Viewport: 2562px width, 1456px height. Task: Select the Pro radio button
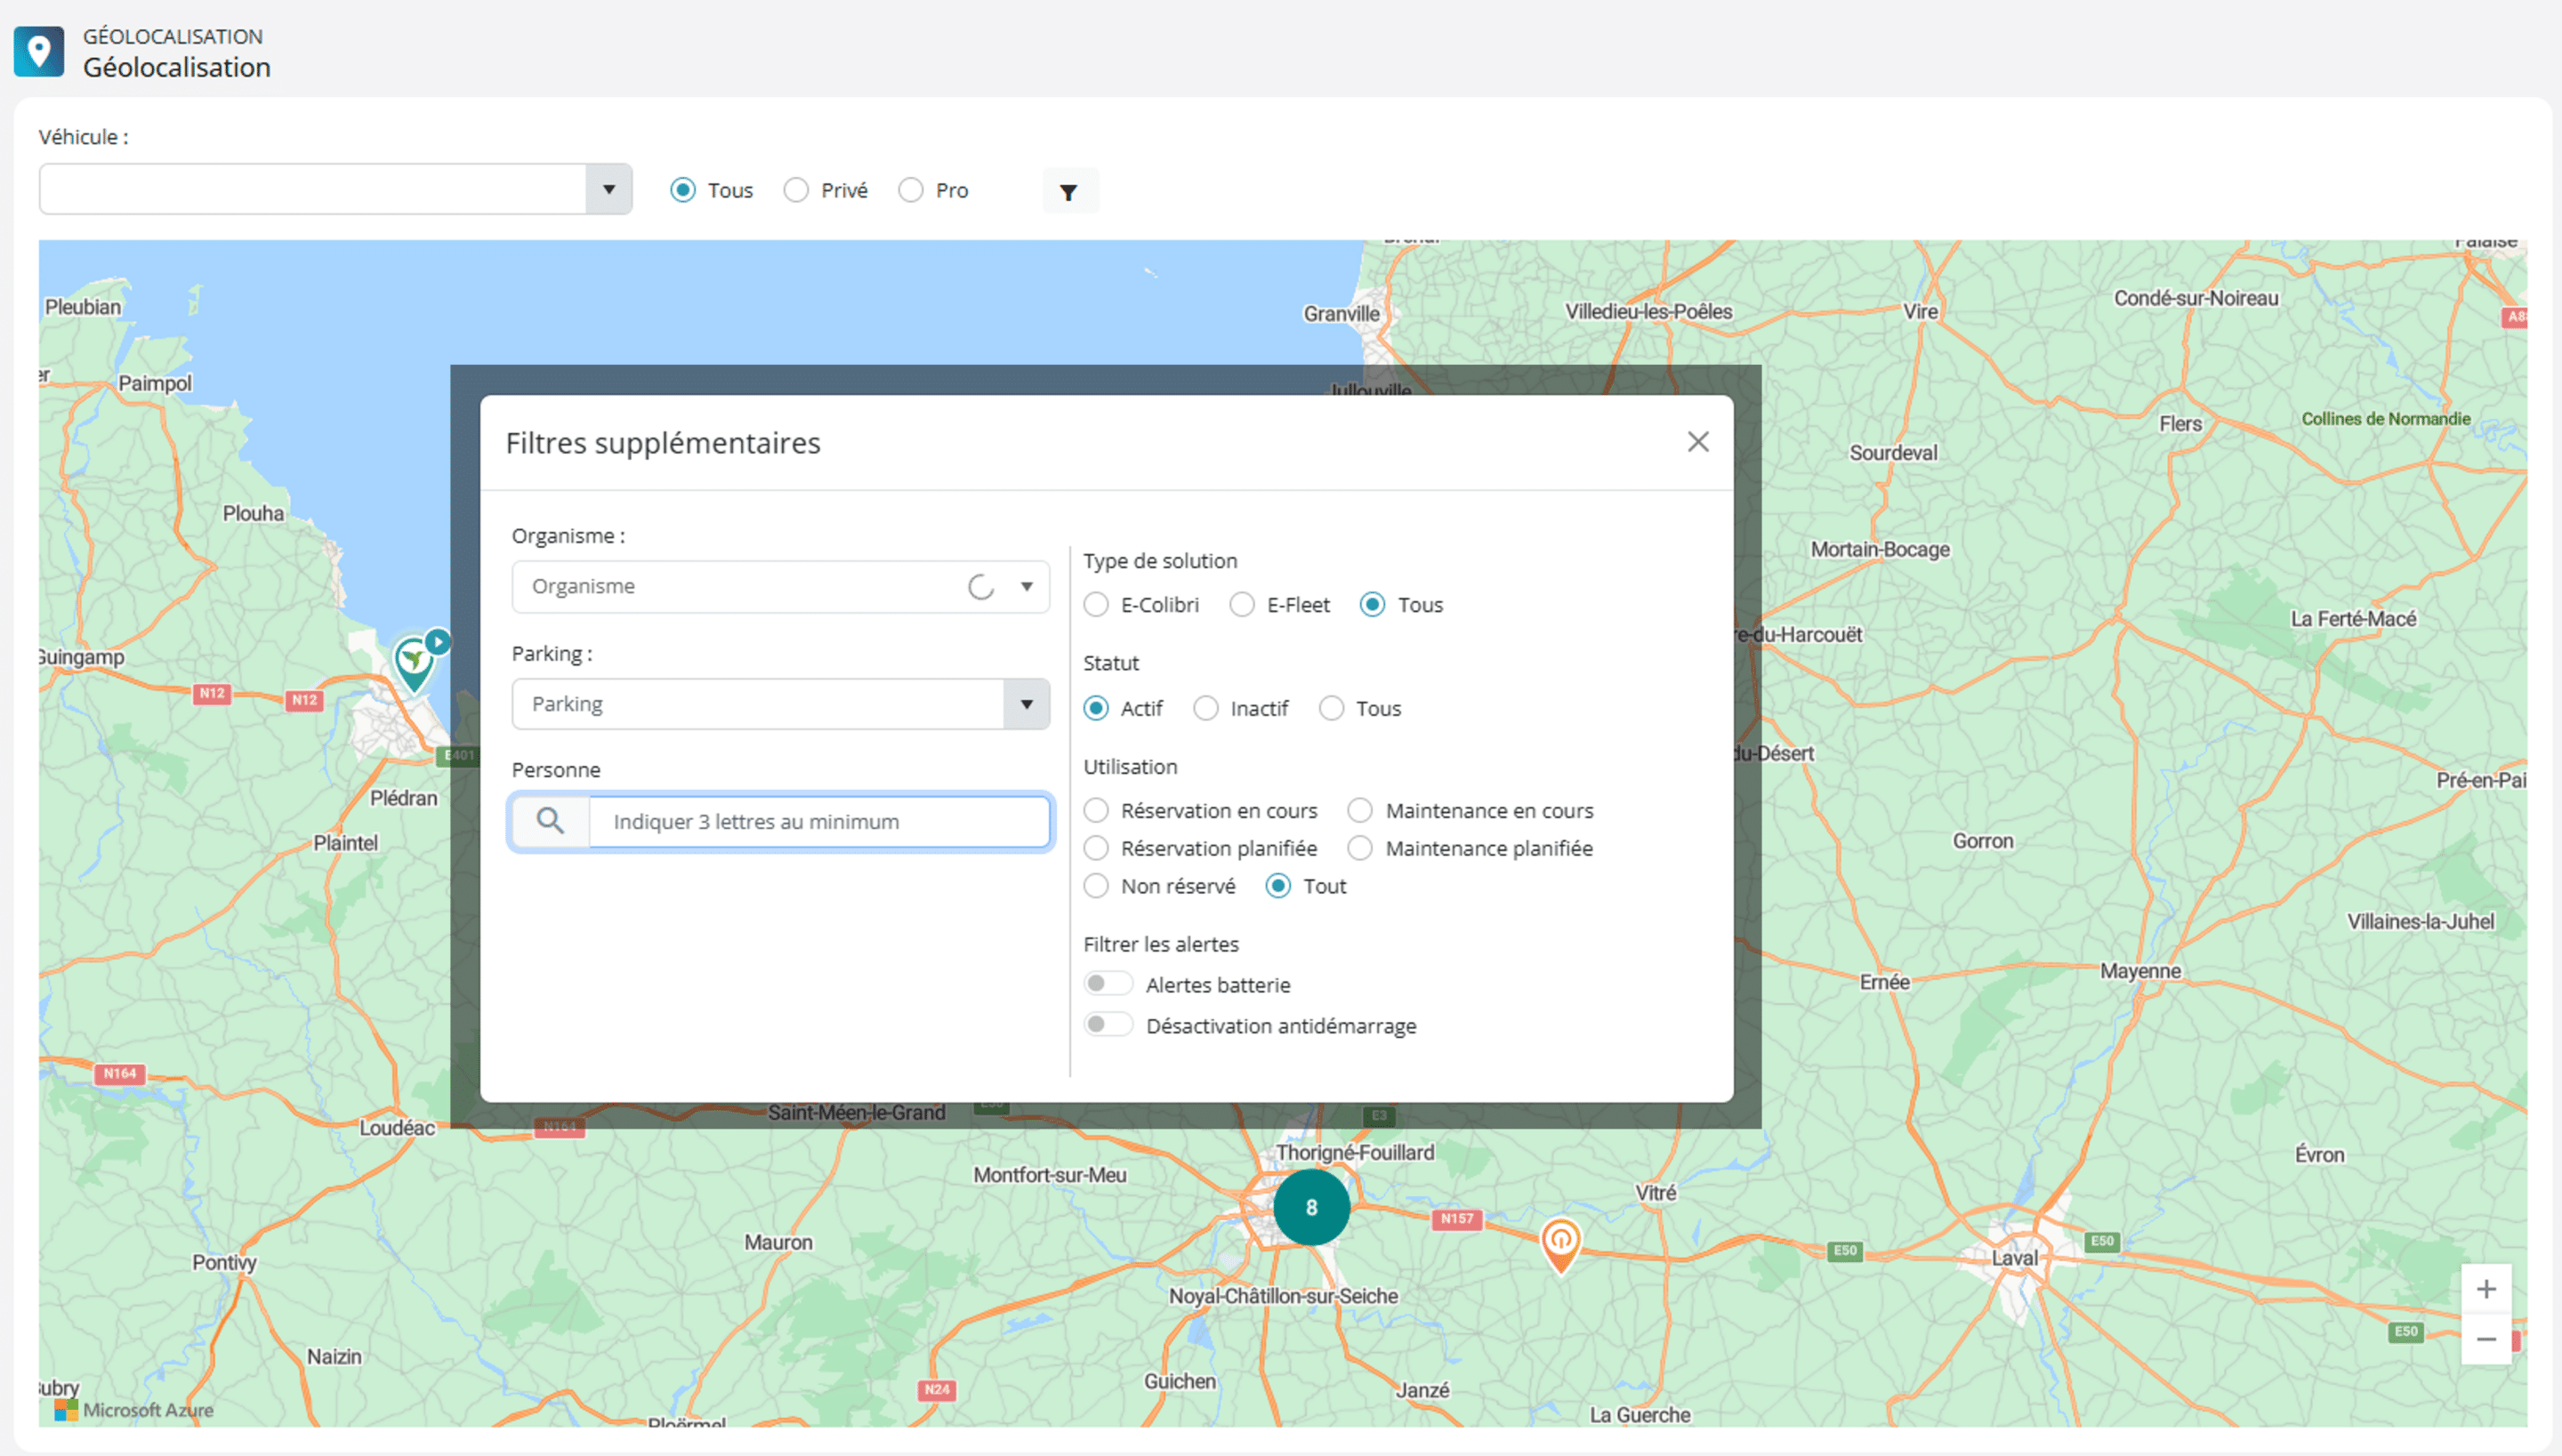click(x=910, y=190)
